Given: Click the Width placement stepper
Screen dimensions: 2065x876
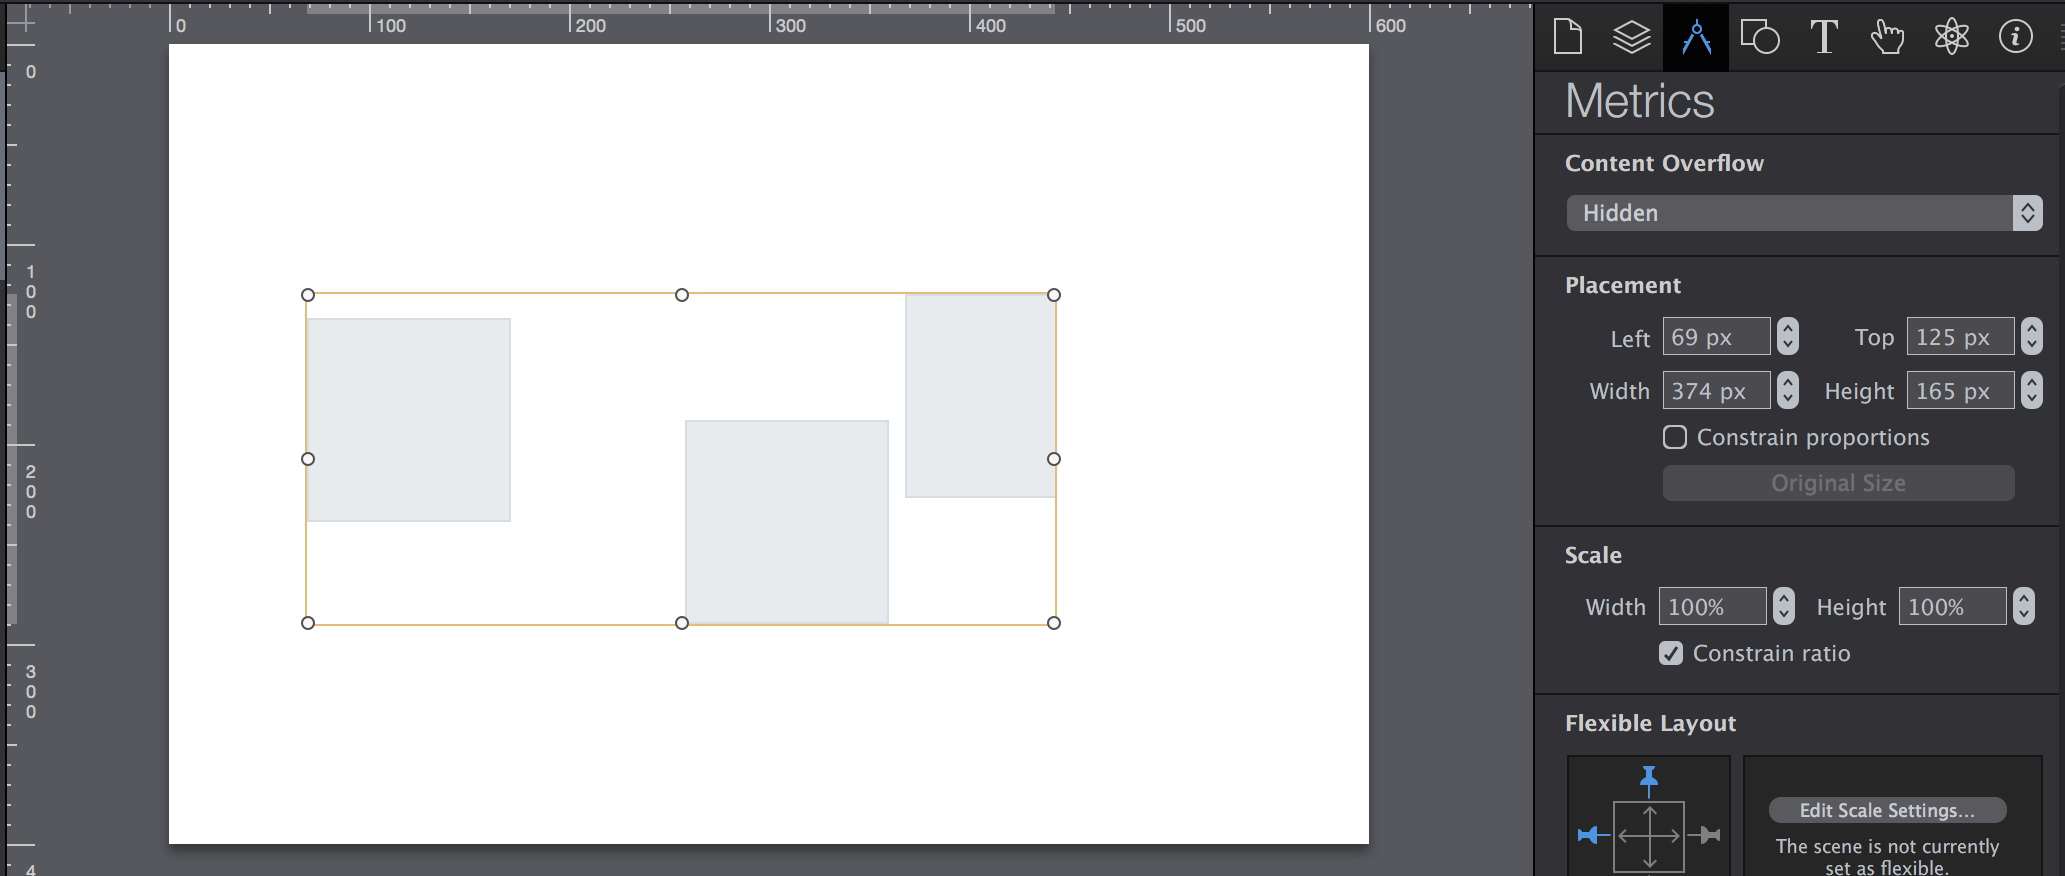Looking at the screenshot, I should [x=1788, y=390].
